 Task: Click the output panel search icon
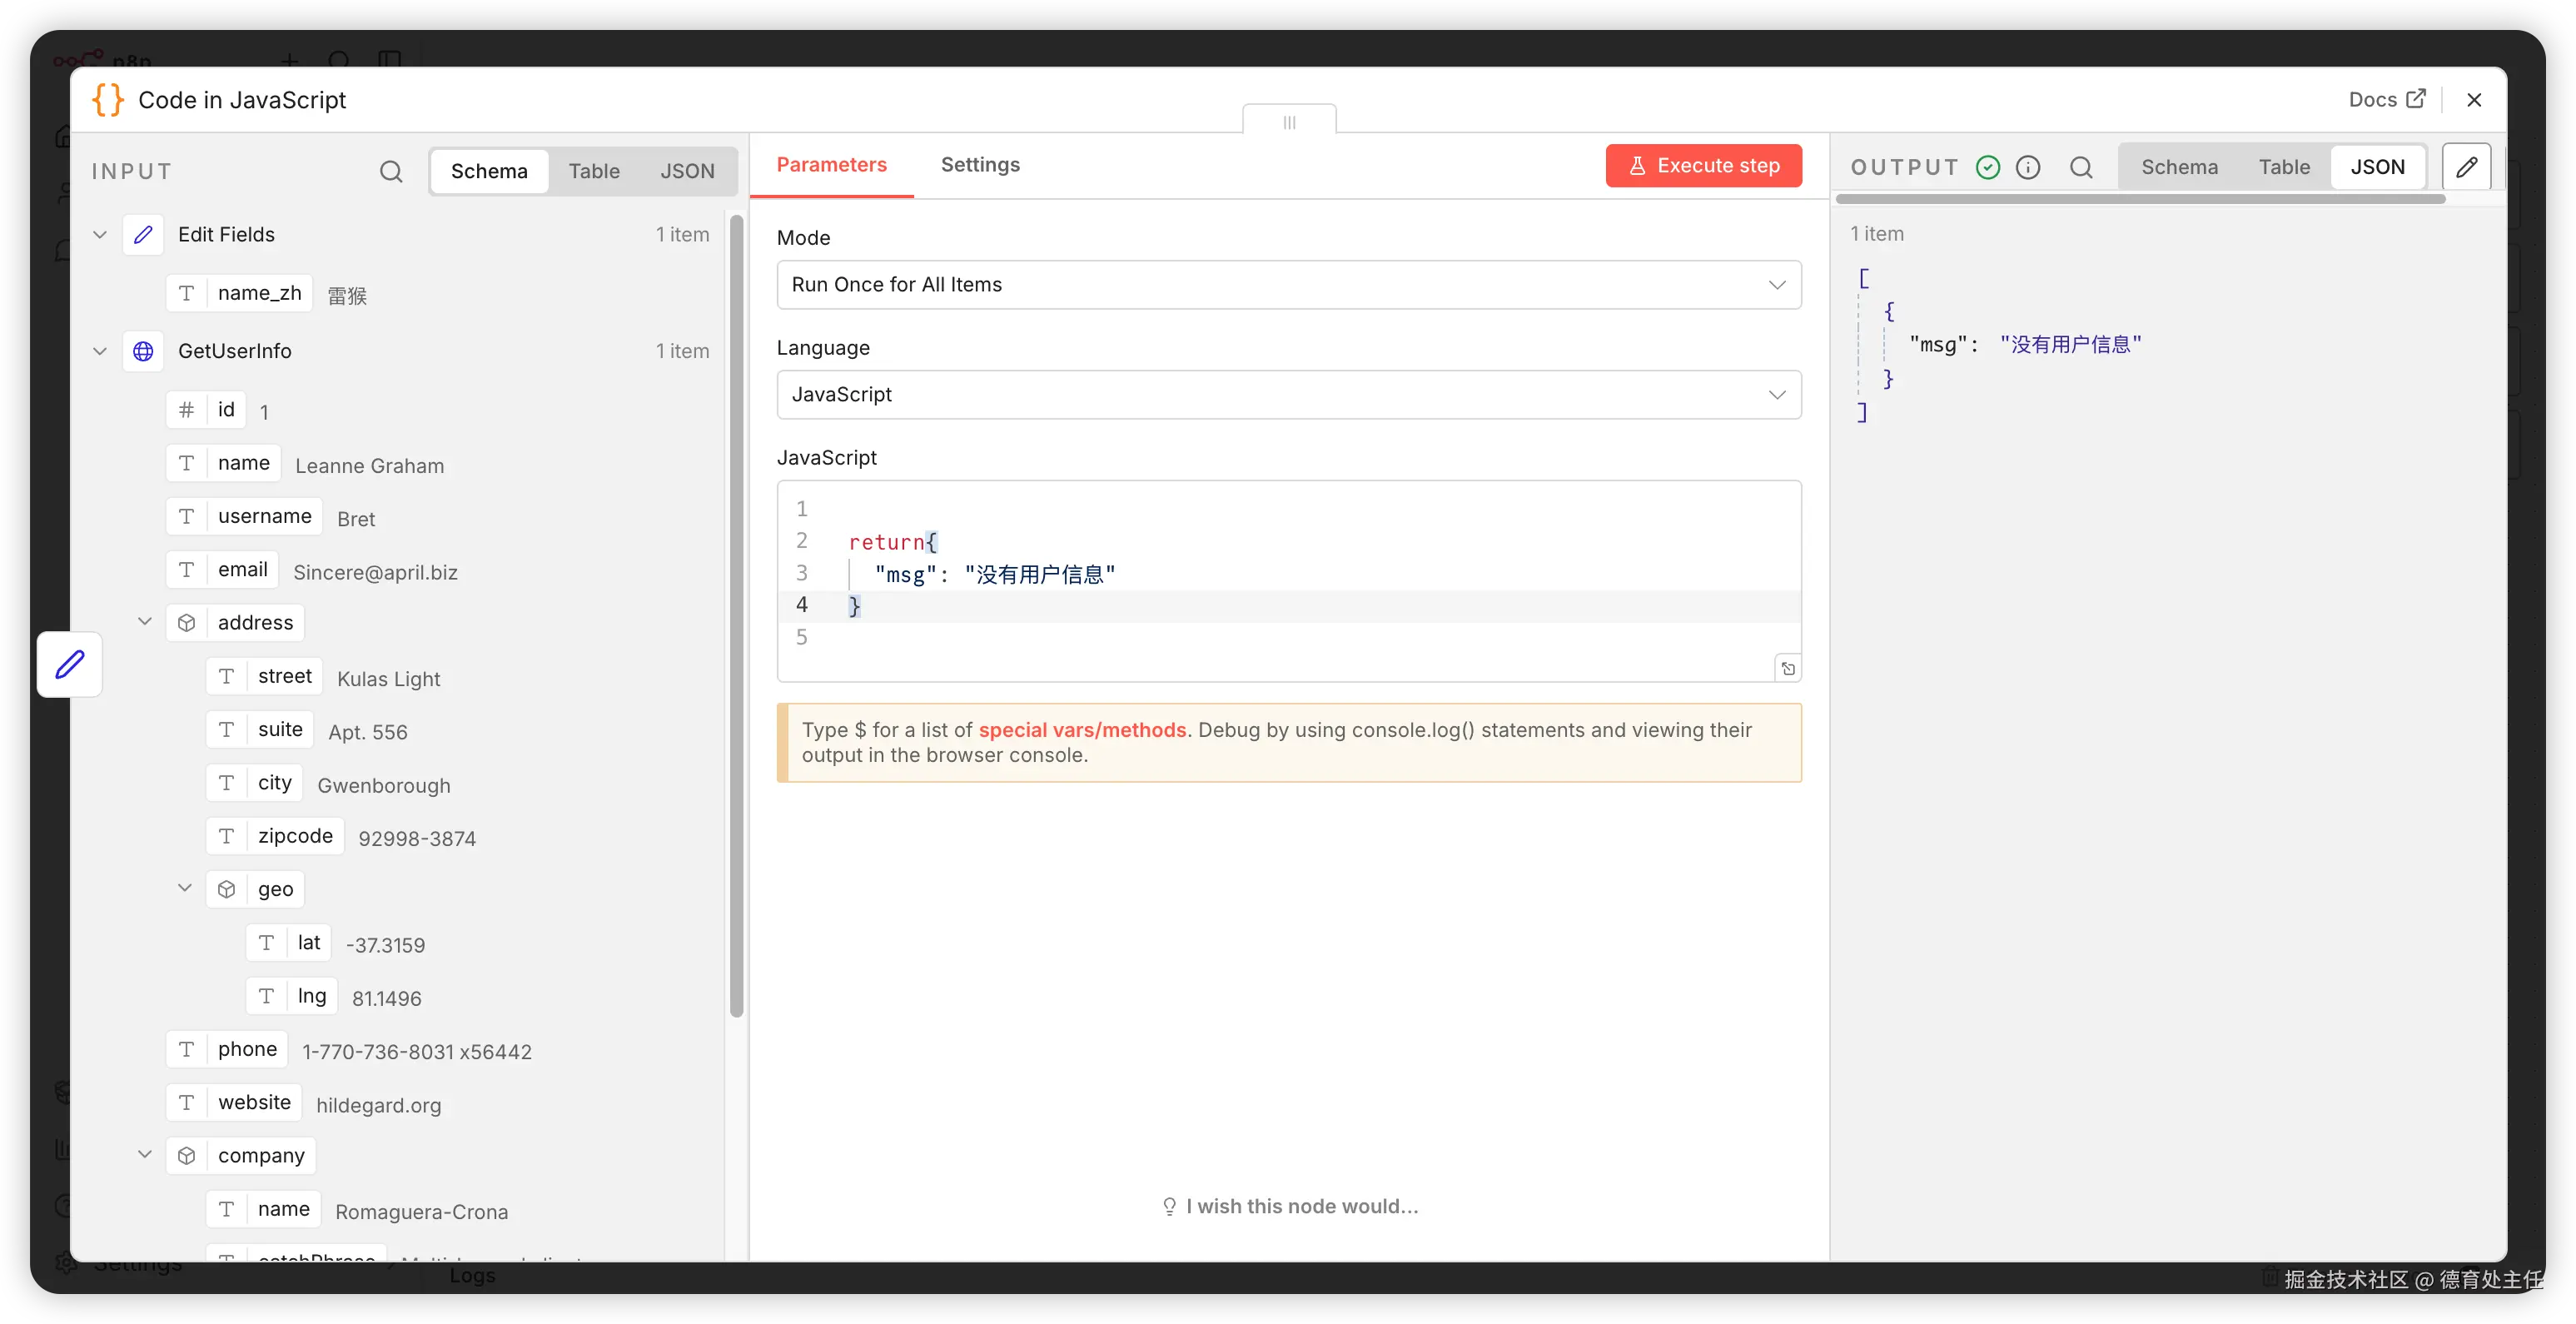(2081, 167)
